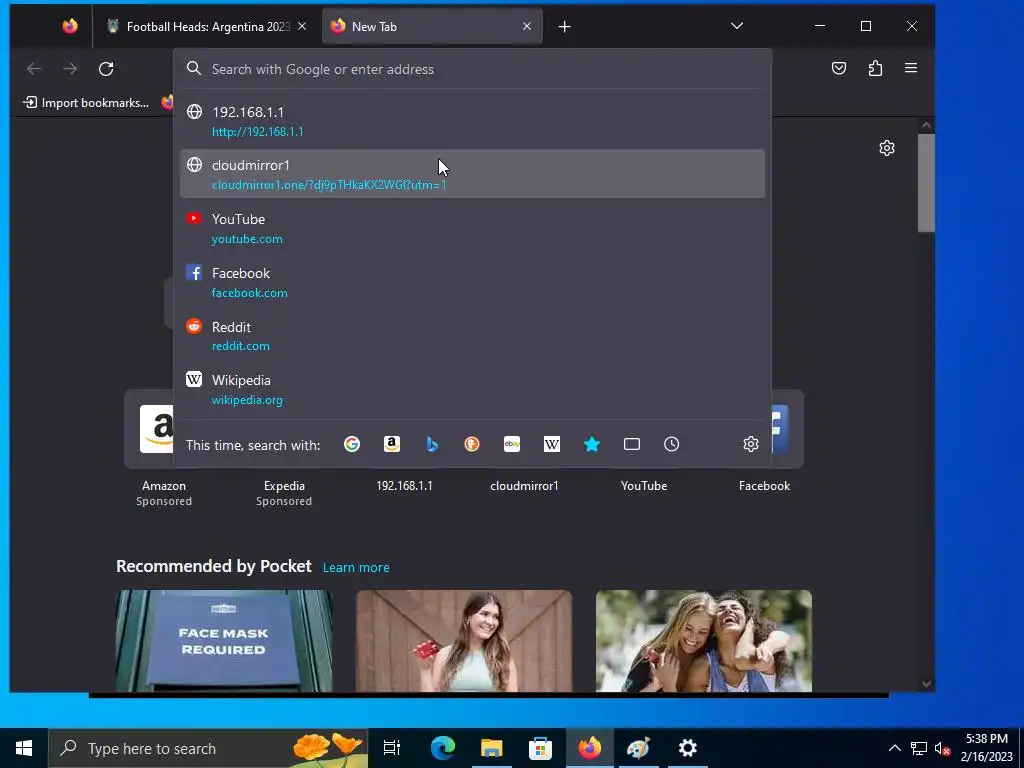Search this time with Wikipedia icon
Viewport: 1024px width, 768px height.
click(552, 444)
